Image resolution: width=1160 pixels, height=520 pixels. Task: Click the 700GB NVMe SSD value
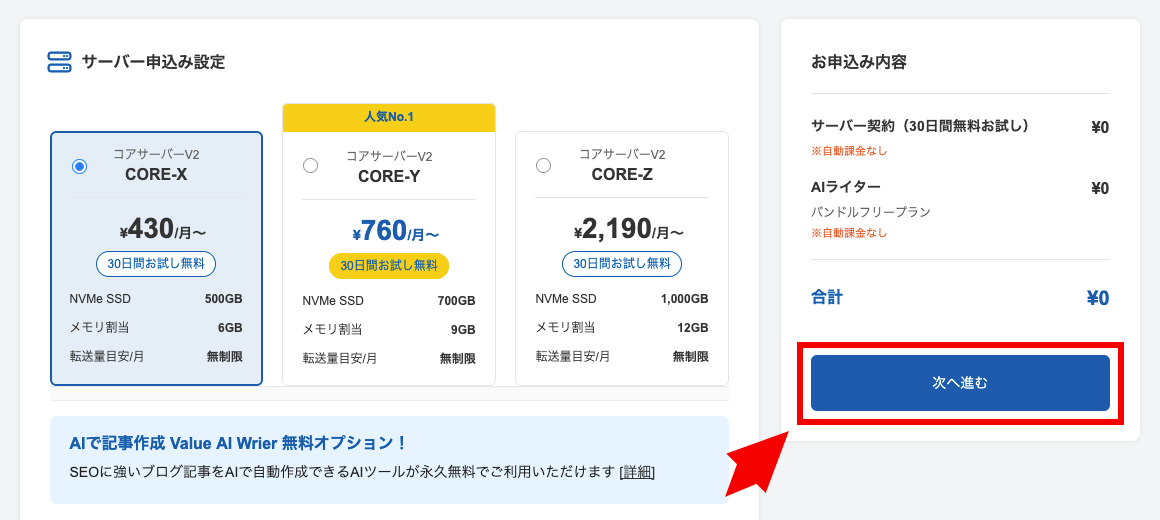tap(456, 301)
